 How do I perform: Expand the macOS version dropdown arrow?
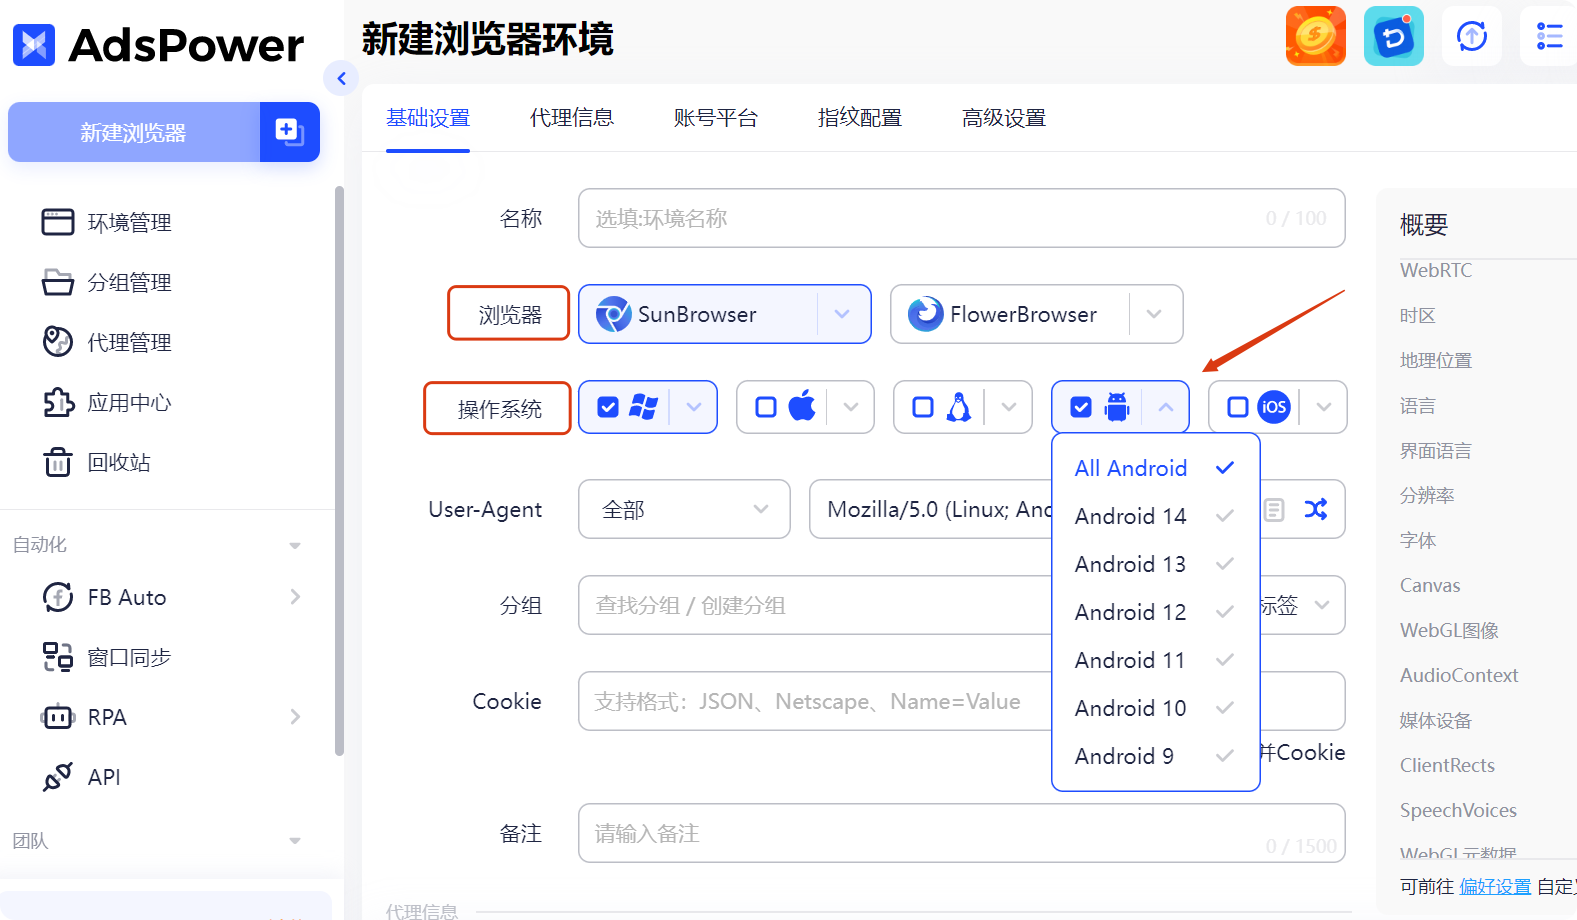pyautogui.click(x=851, y=407)
